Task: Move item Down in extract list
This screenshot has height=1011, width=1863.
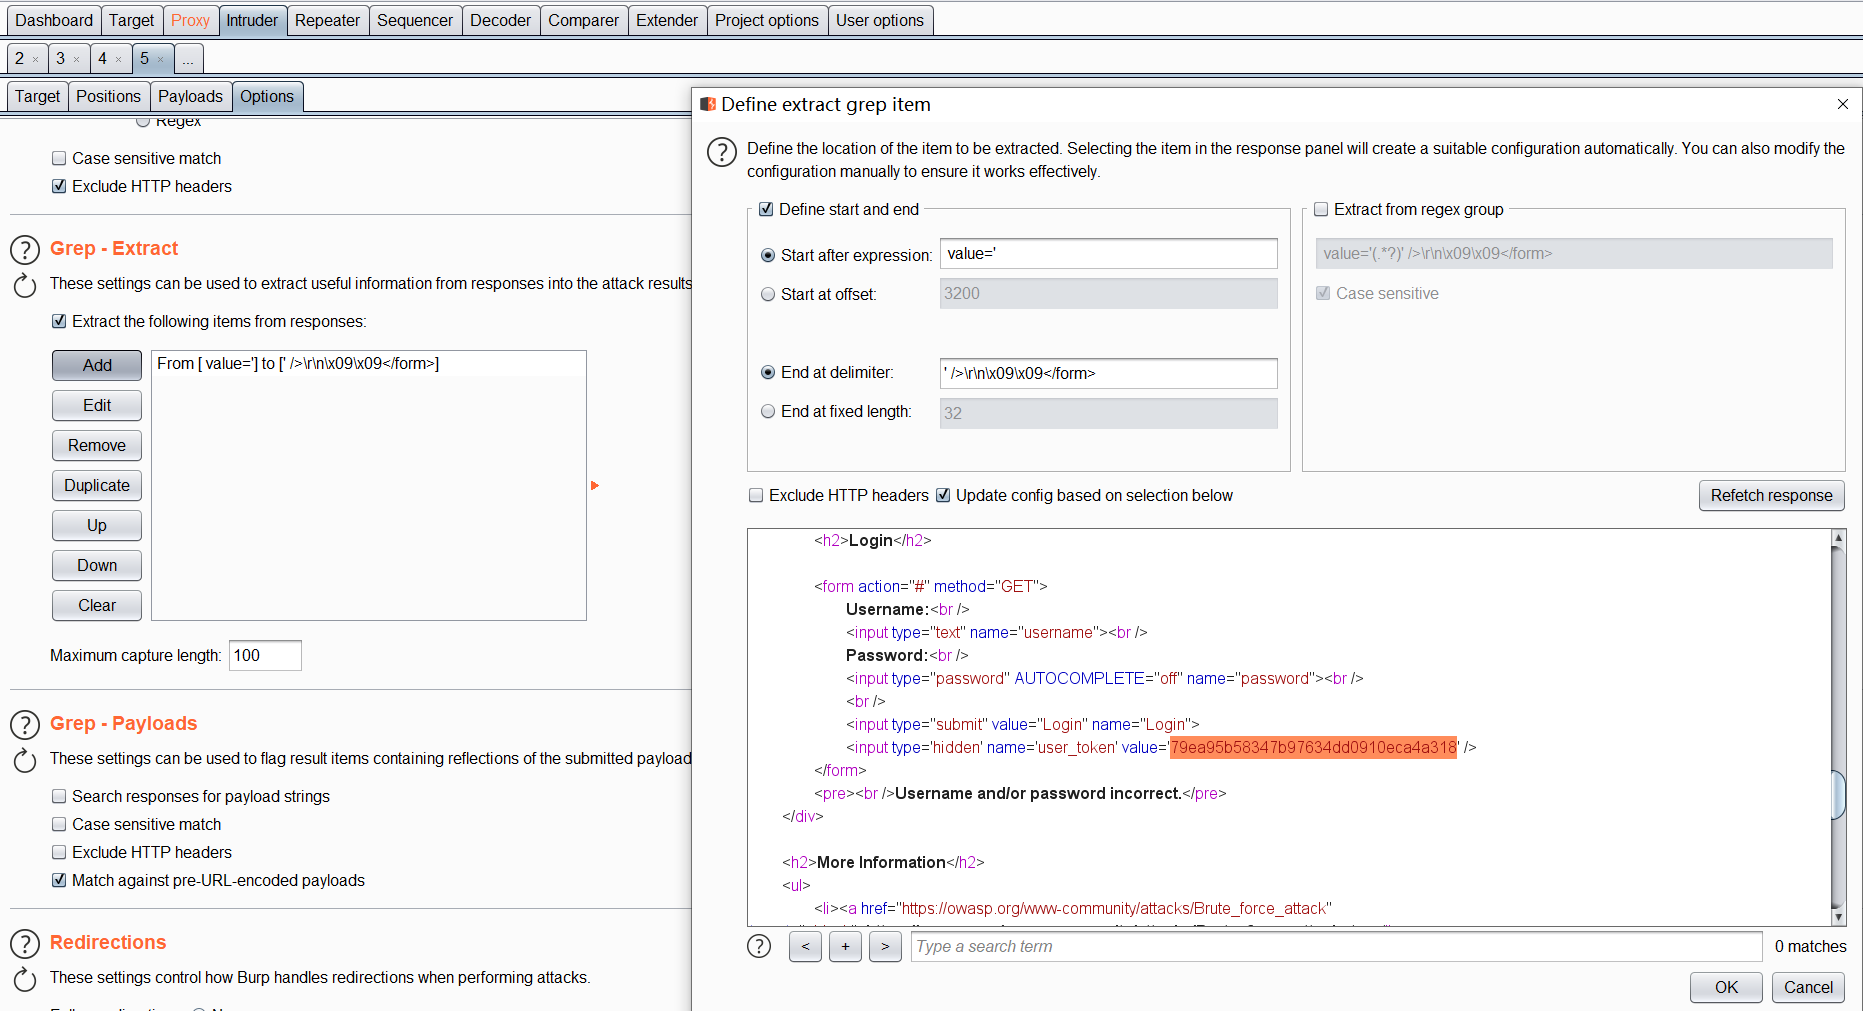Action: (x=97, y=565)
